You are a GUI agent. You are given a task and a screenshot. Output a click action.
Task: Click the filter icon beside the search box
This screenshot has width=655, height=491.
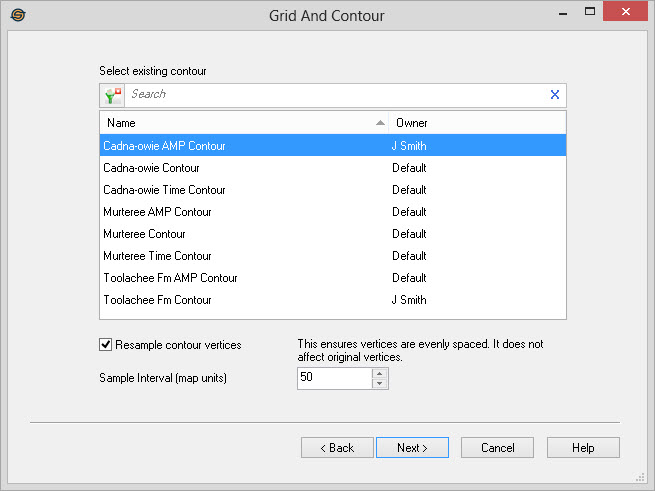tap(112, 95)
